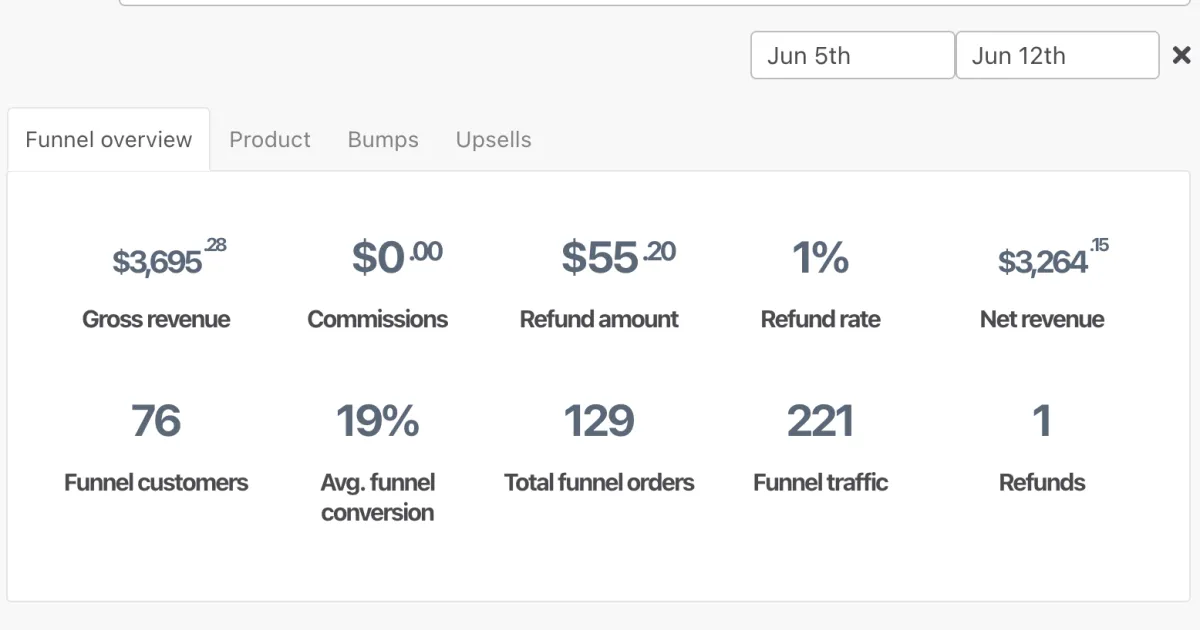Clear the date range with the X icon
1200x630 pixels.
click(1181, 56)
